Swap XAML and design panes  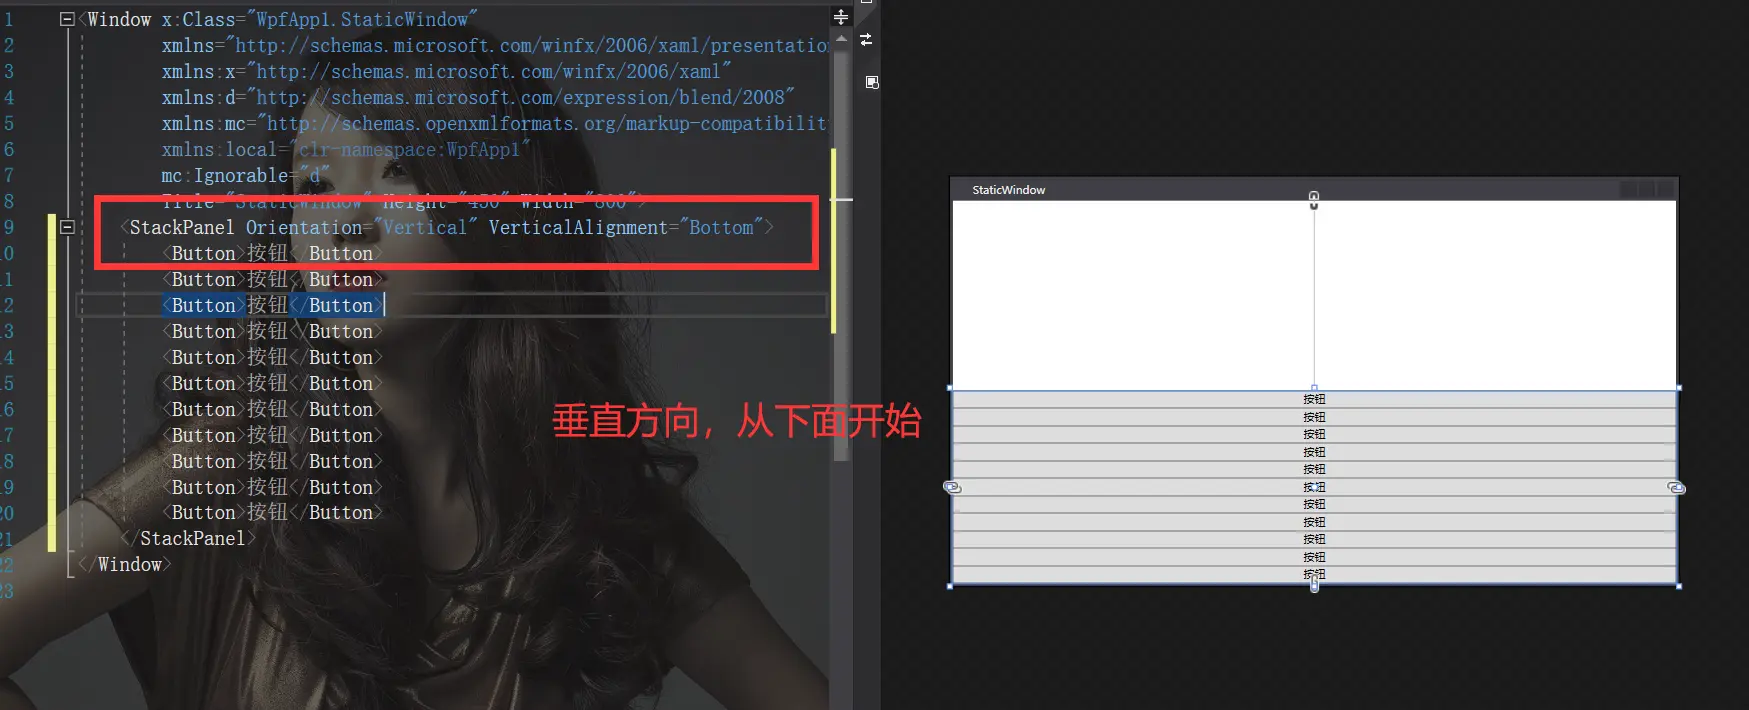[866, 40]
